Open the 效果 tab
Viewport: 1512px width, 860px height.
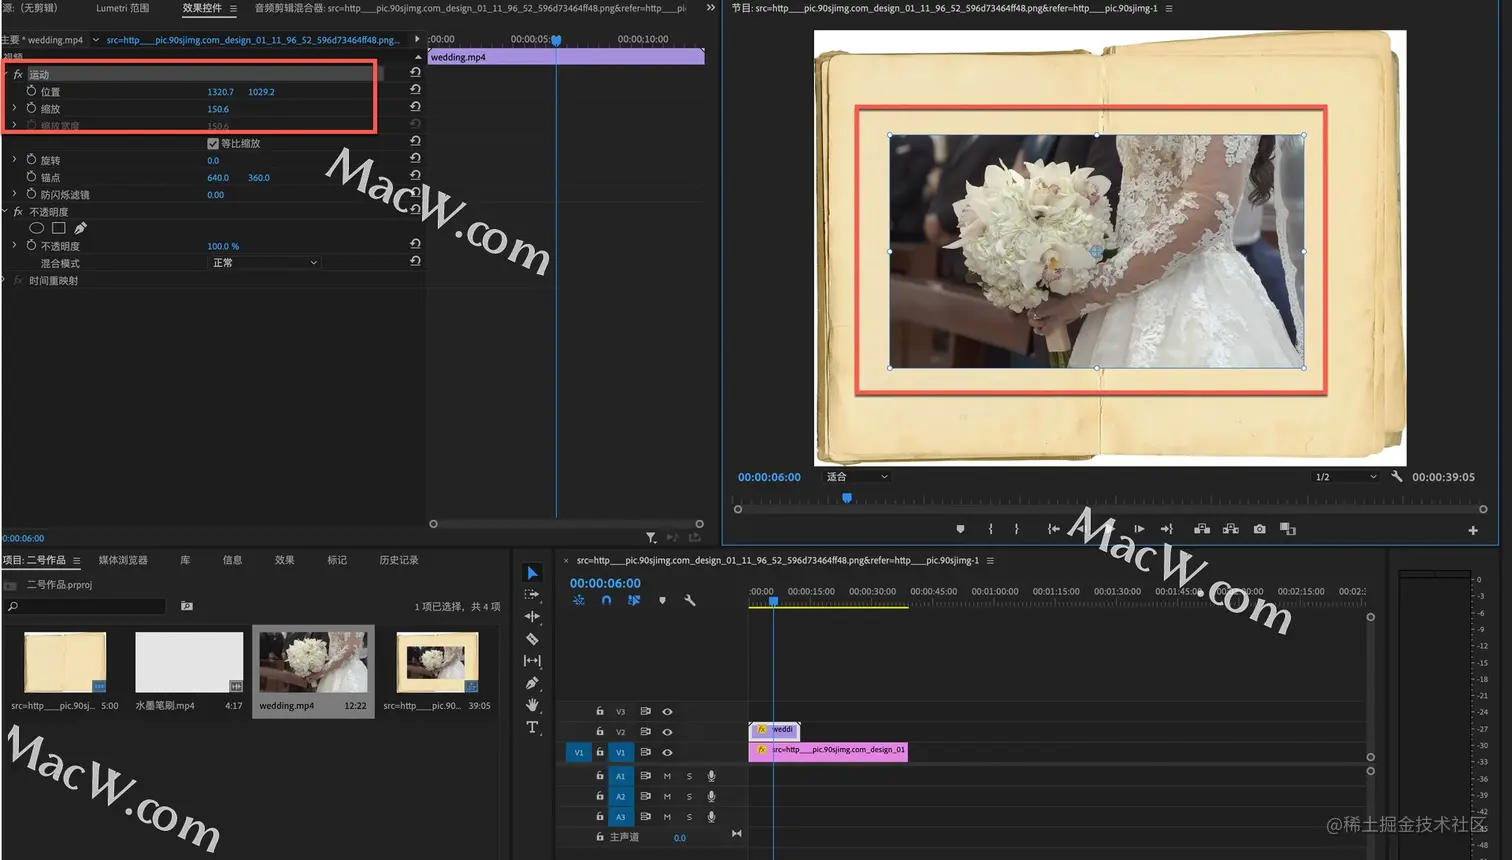[x=284, y=560]
